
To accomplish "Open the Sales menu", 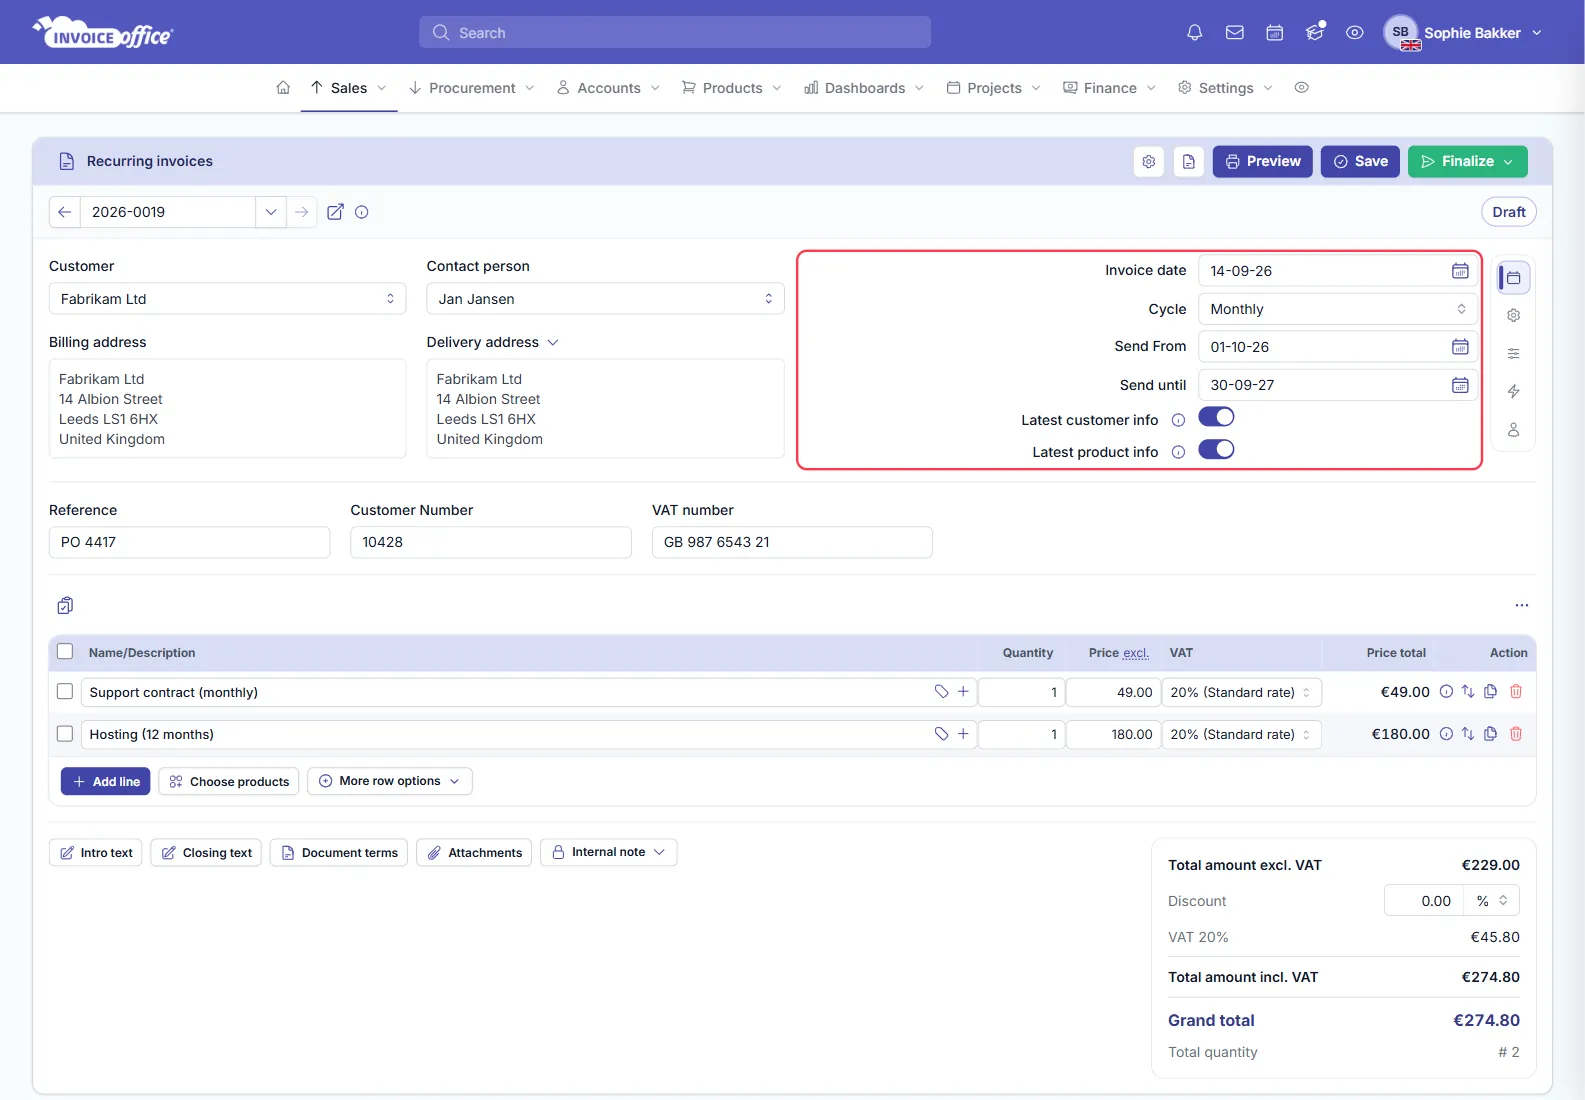I will click(348, 88).
